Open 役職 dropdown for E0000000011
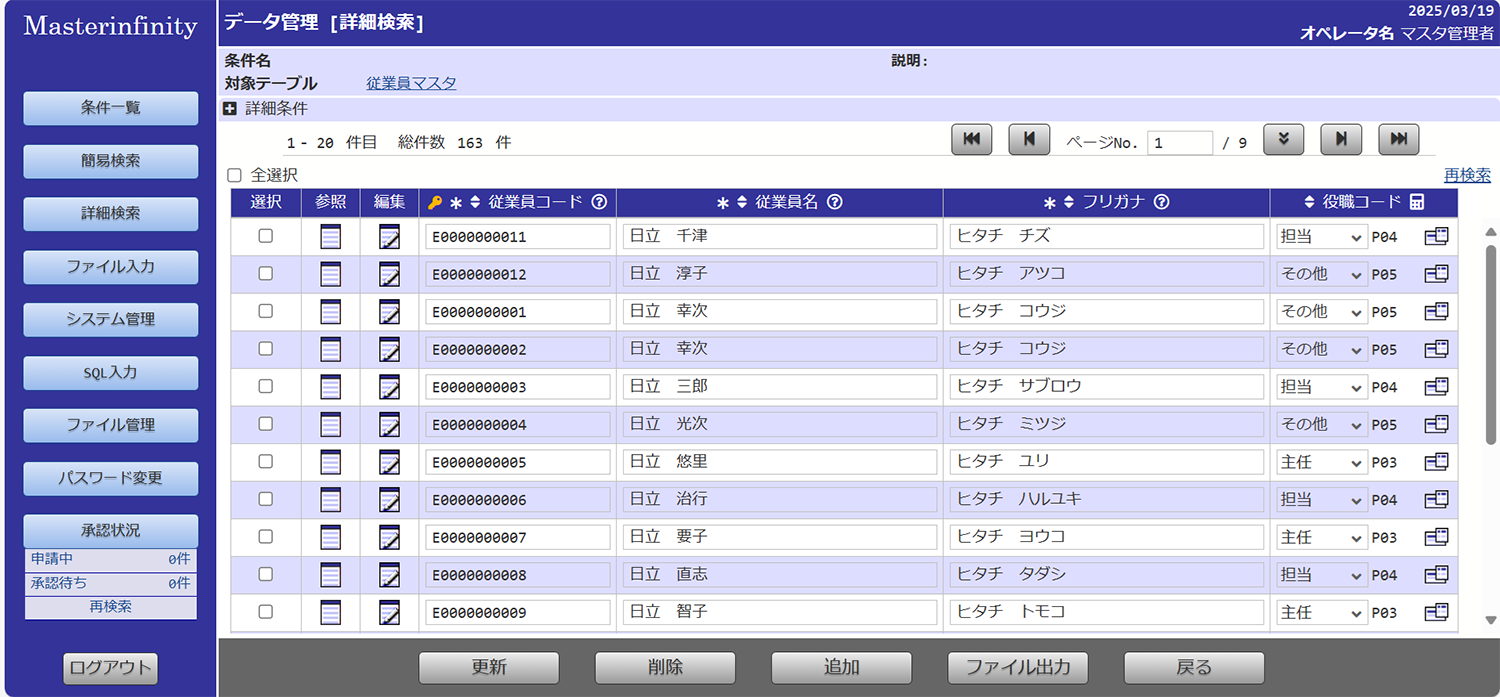The width and height of the screenshot is (1500, 697). pos(1321,237)
